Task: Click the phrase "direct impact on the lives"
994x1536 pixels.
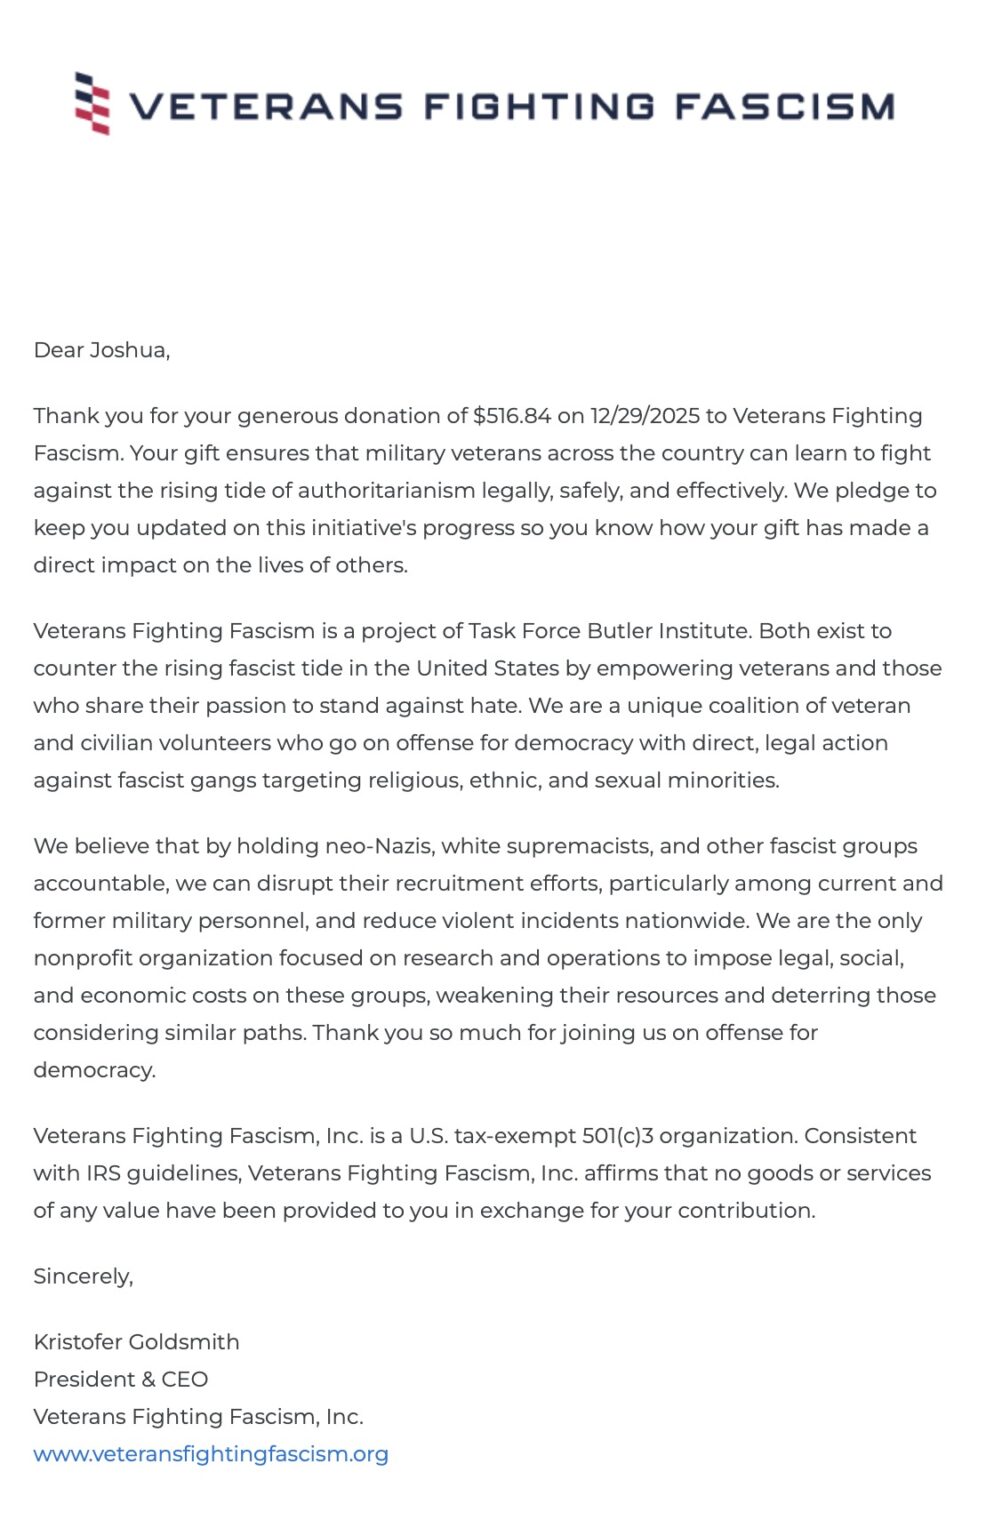Action: pyautogui.click(x=170, y=564)
